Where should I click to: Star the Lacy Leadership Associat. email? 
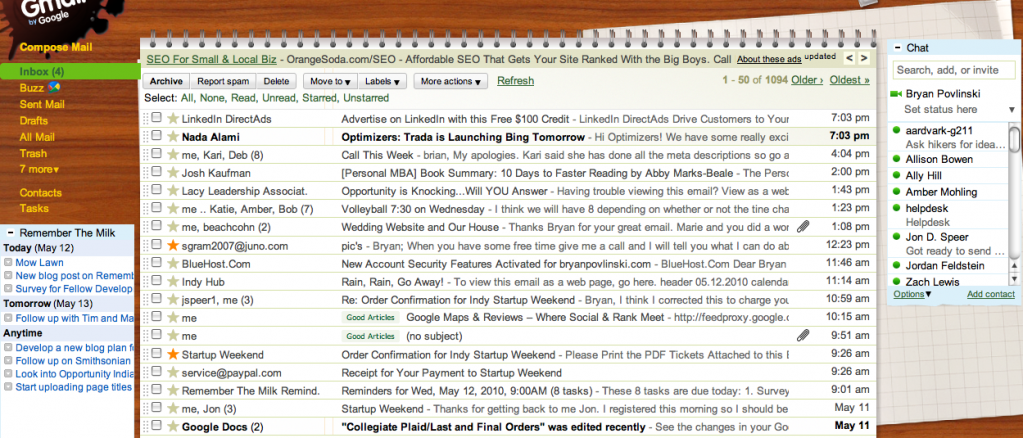click(173, 191)
